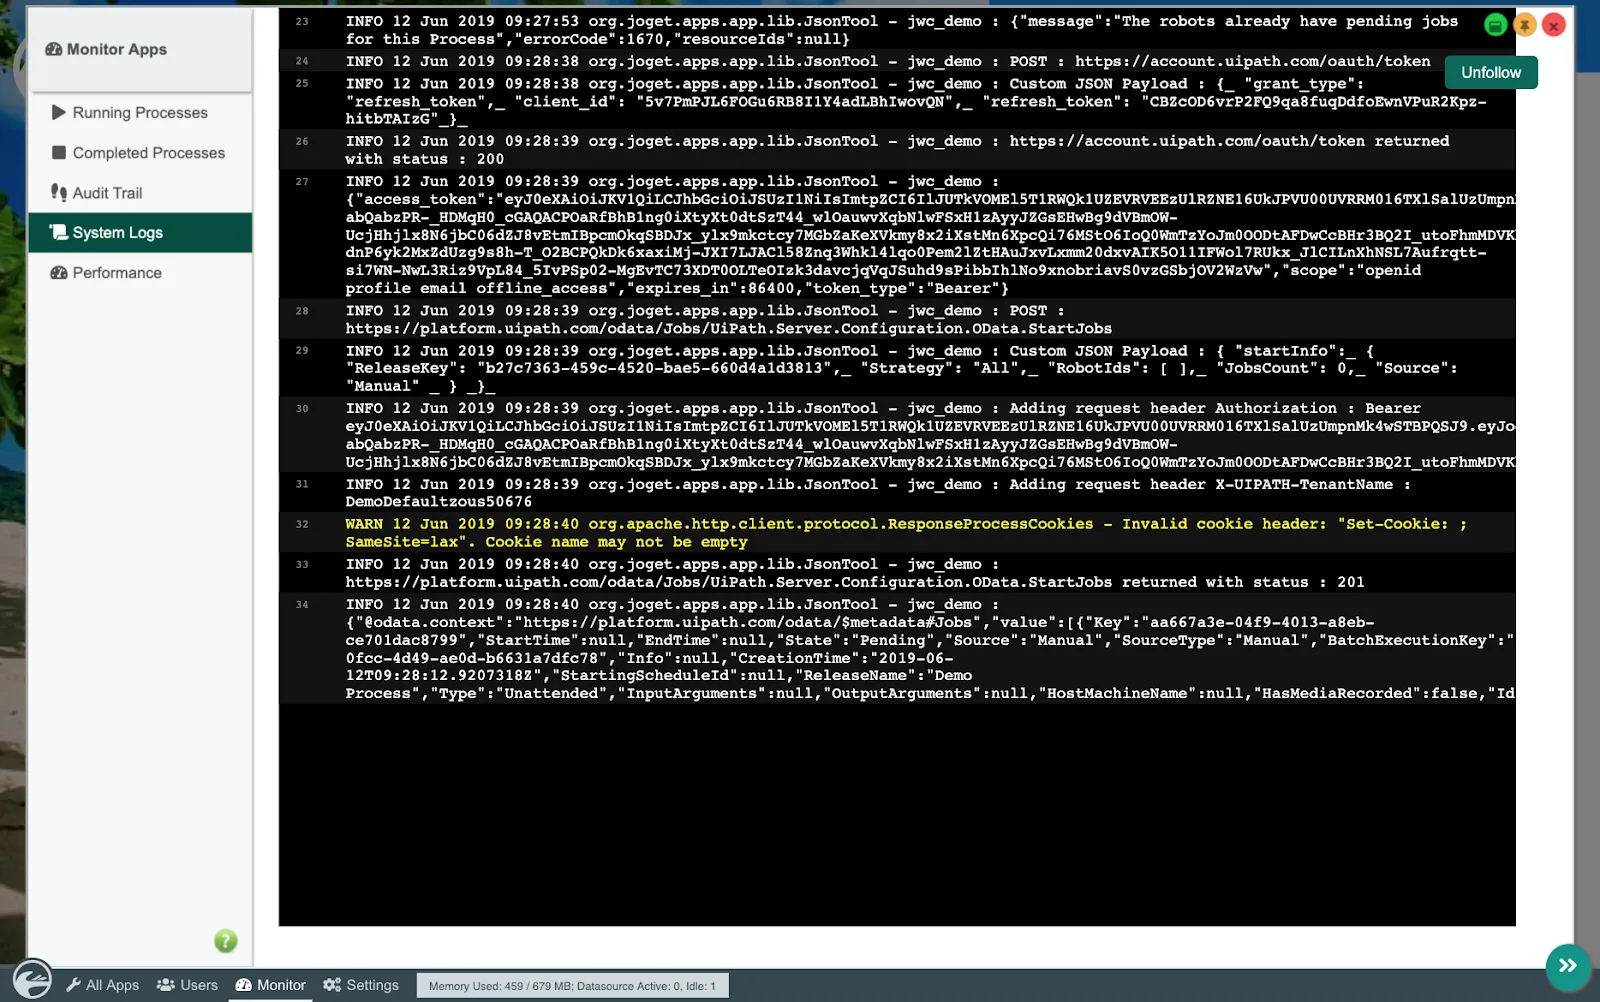Click the X-UIPATH-TenantName header log entry
The image size is (1600, 1002).
pyautogui.click(x=898, y=493)
